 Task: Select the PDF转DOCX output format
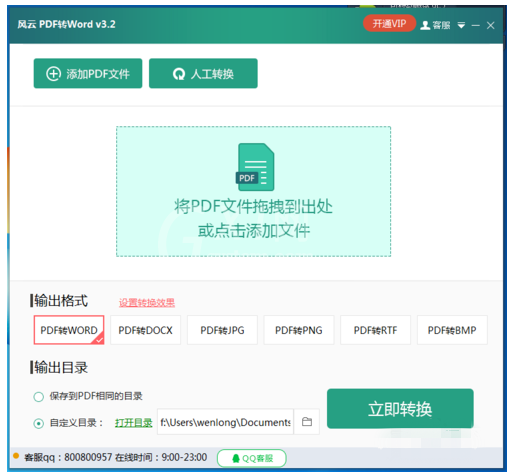coord(145,330)
